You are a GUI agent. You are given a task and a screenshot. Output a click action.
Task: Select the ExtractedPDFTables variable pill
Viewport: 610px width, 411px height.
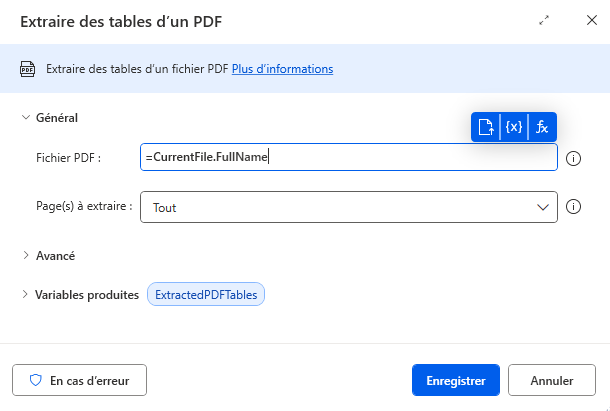(x=206, y=294)
